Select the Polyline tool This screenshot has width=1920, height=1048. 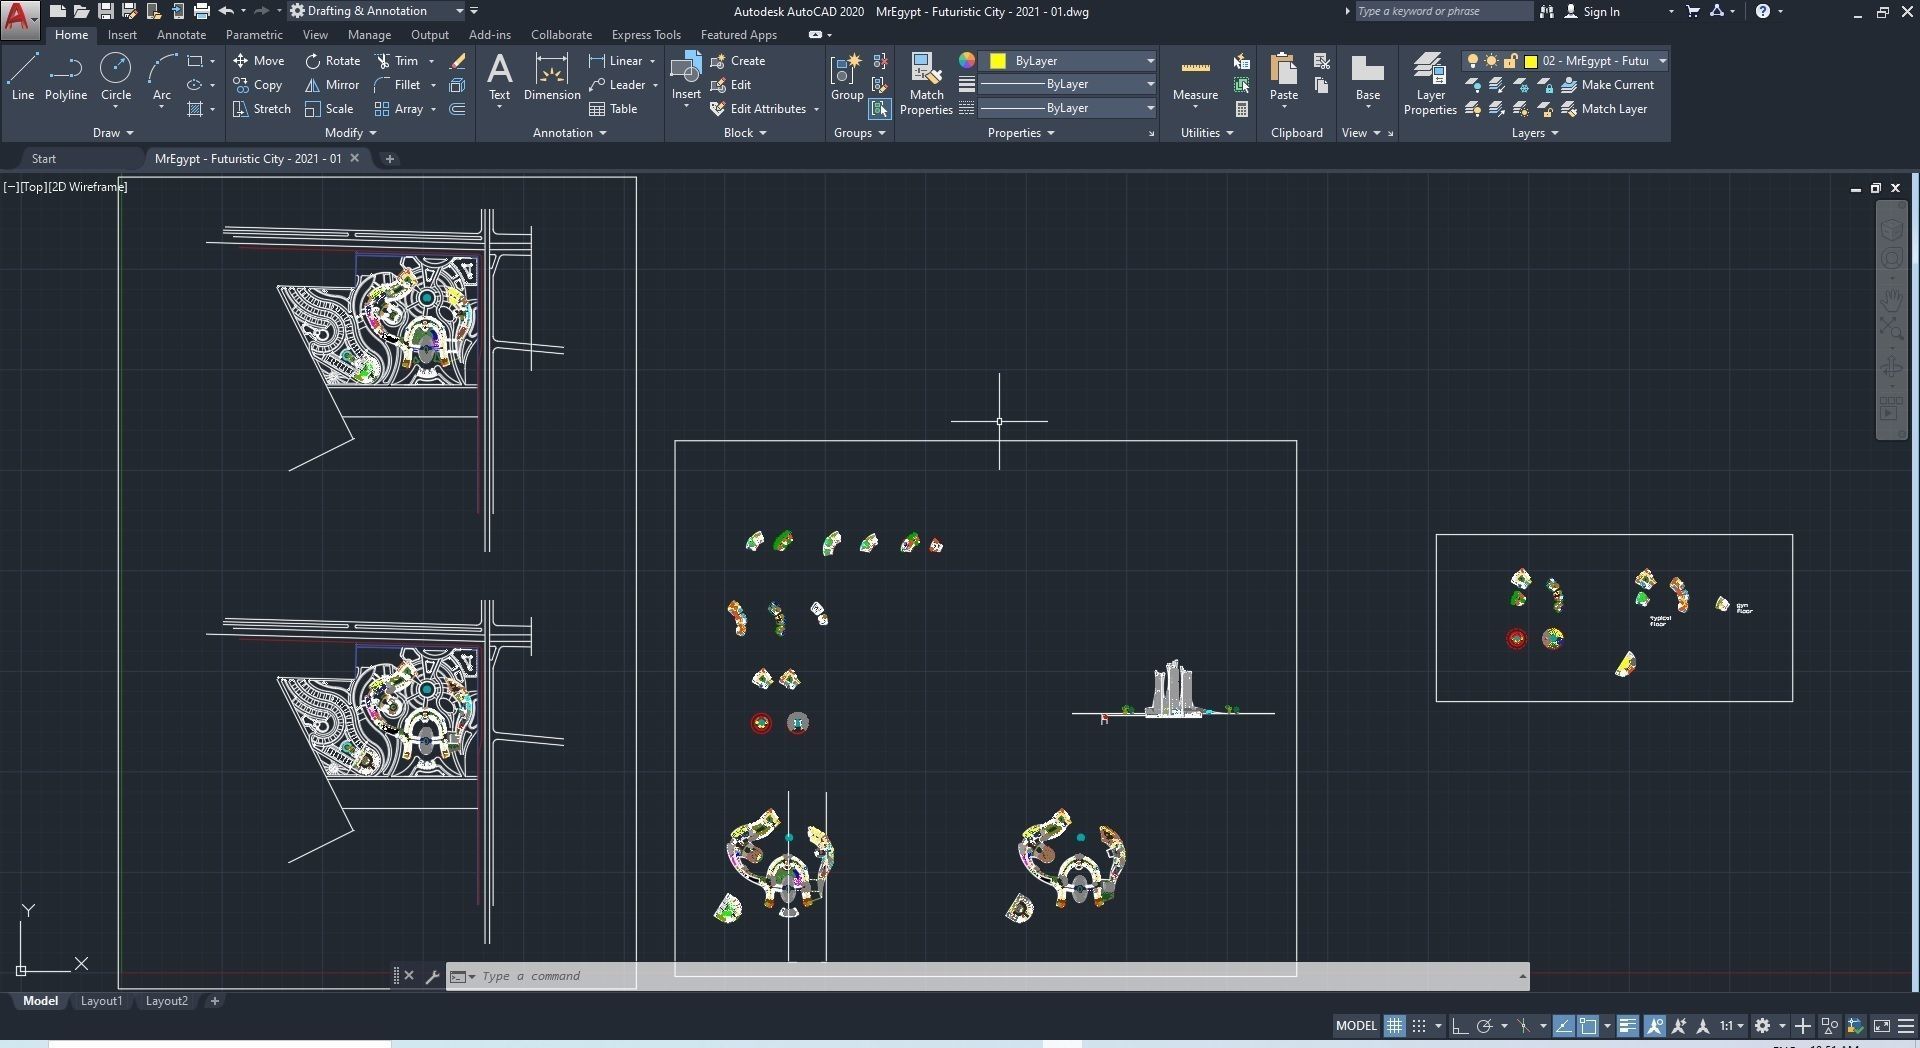[x=65, y=77]
